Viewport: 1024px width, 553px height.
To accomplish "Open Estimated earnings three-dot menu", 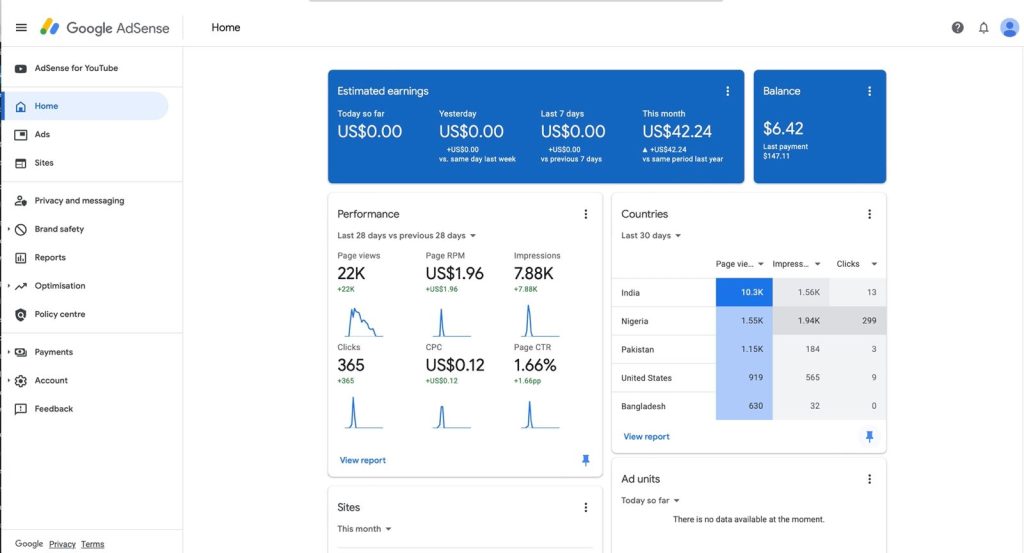I will point(728,91).
